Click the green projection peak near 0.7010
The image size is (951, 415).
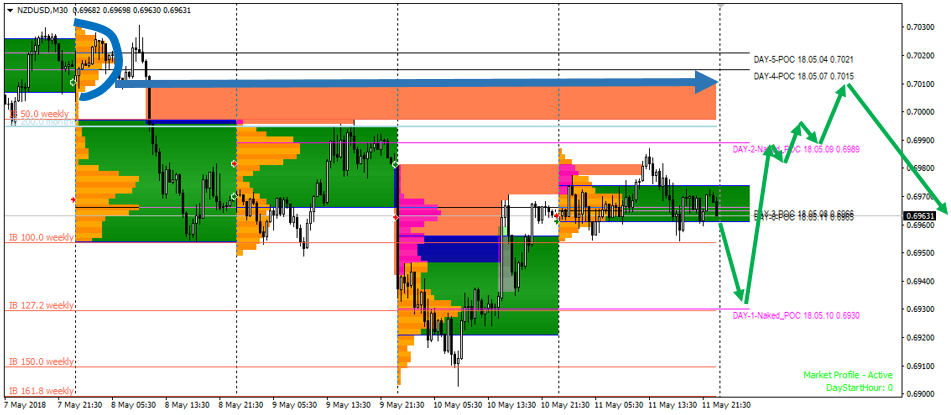click(847, 87)
